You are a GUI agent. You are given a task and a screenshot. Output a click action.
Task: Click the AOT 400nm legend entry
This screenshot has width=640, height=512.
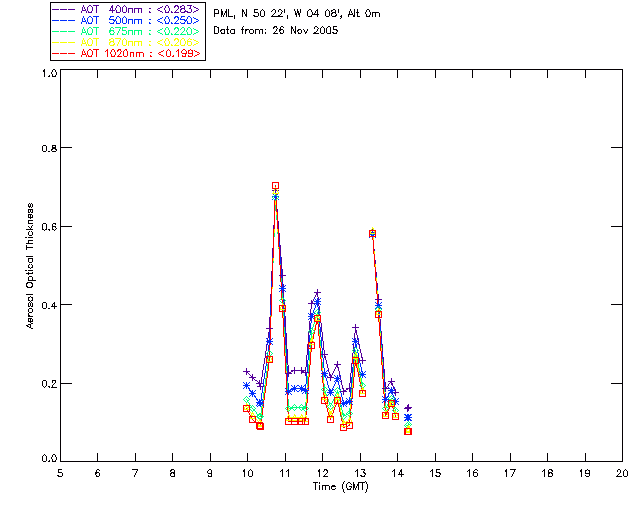(126, 9)
